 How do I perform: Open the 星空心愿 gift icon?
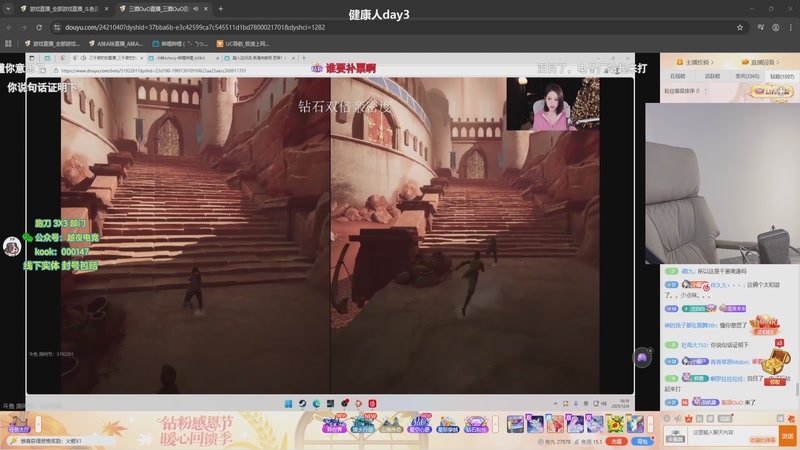pos(420,423)
